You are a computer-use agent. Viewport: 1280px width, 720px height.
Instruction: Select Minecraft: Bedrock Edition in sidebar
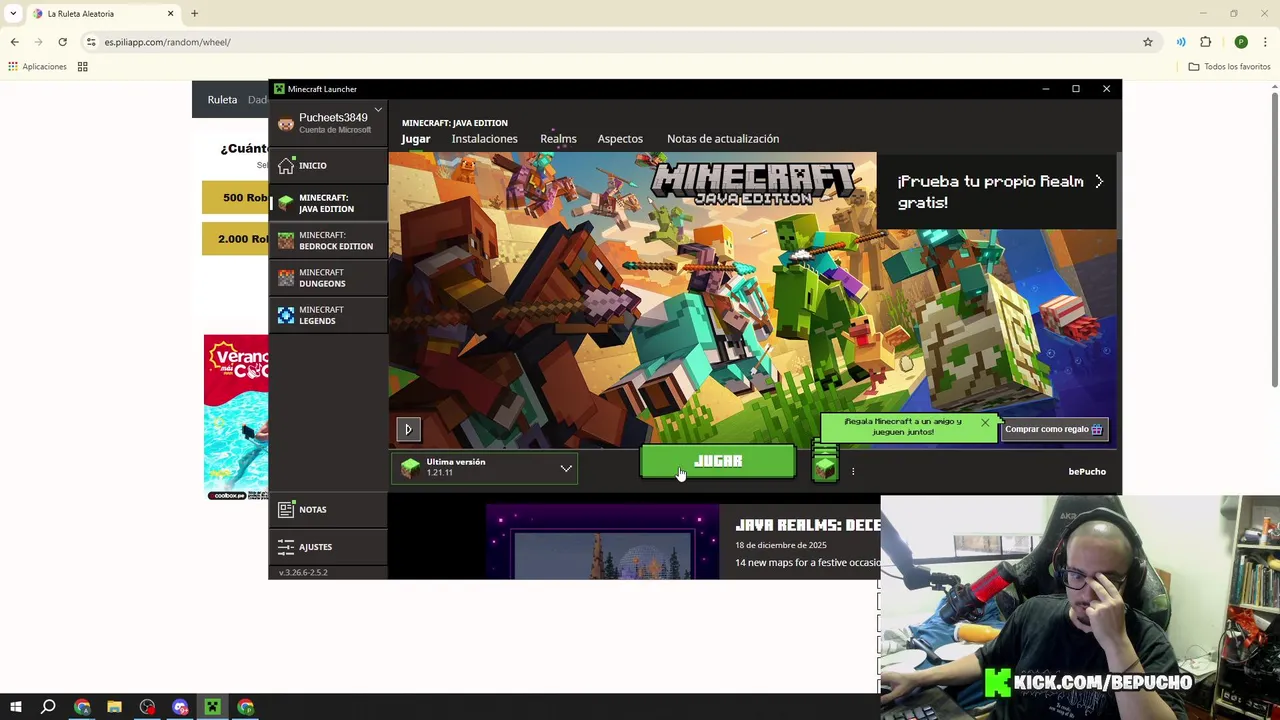point(328,241)
